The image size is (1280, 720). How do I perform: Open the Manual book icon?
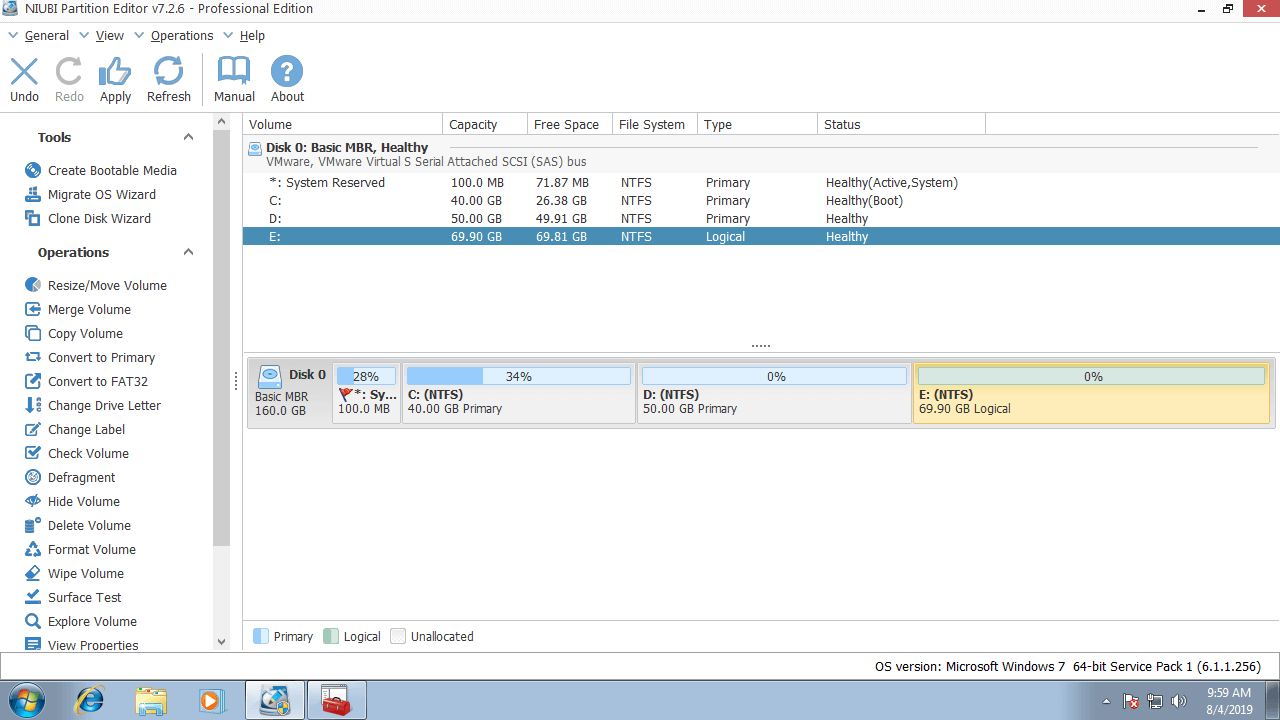(234, 72)
